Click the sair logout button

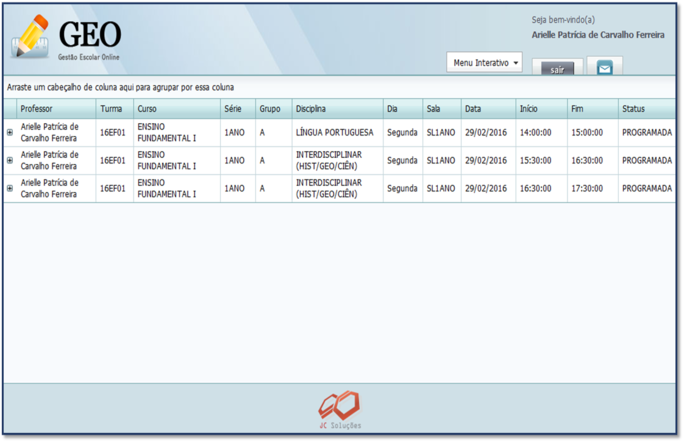(557, 69)
